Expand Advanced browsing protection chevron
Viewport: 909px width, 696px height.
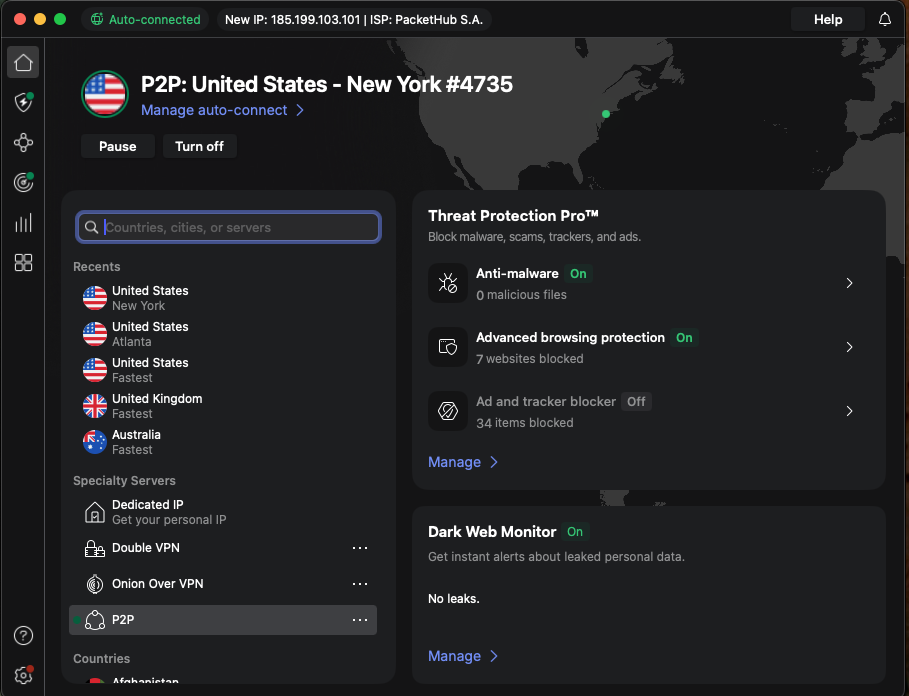click(849, 347)
